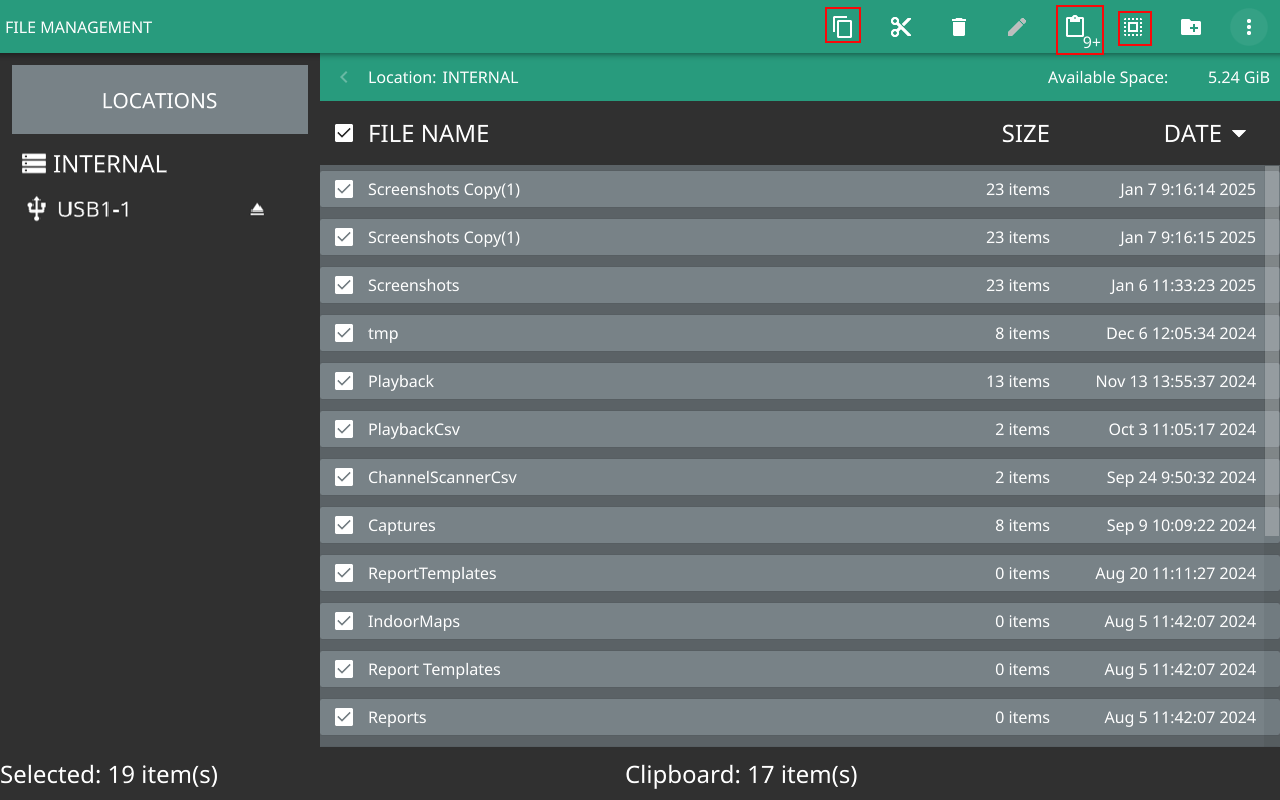1280x800 pixels.
Task: Click the LOCATIONS header button
Action: [160, 100]
